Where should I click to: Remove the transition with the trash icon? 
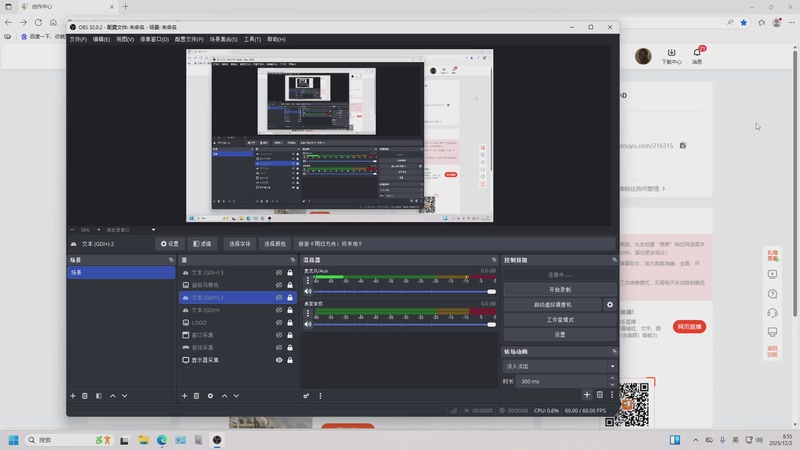pos(599,395)
